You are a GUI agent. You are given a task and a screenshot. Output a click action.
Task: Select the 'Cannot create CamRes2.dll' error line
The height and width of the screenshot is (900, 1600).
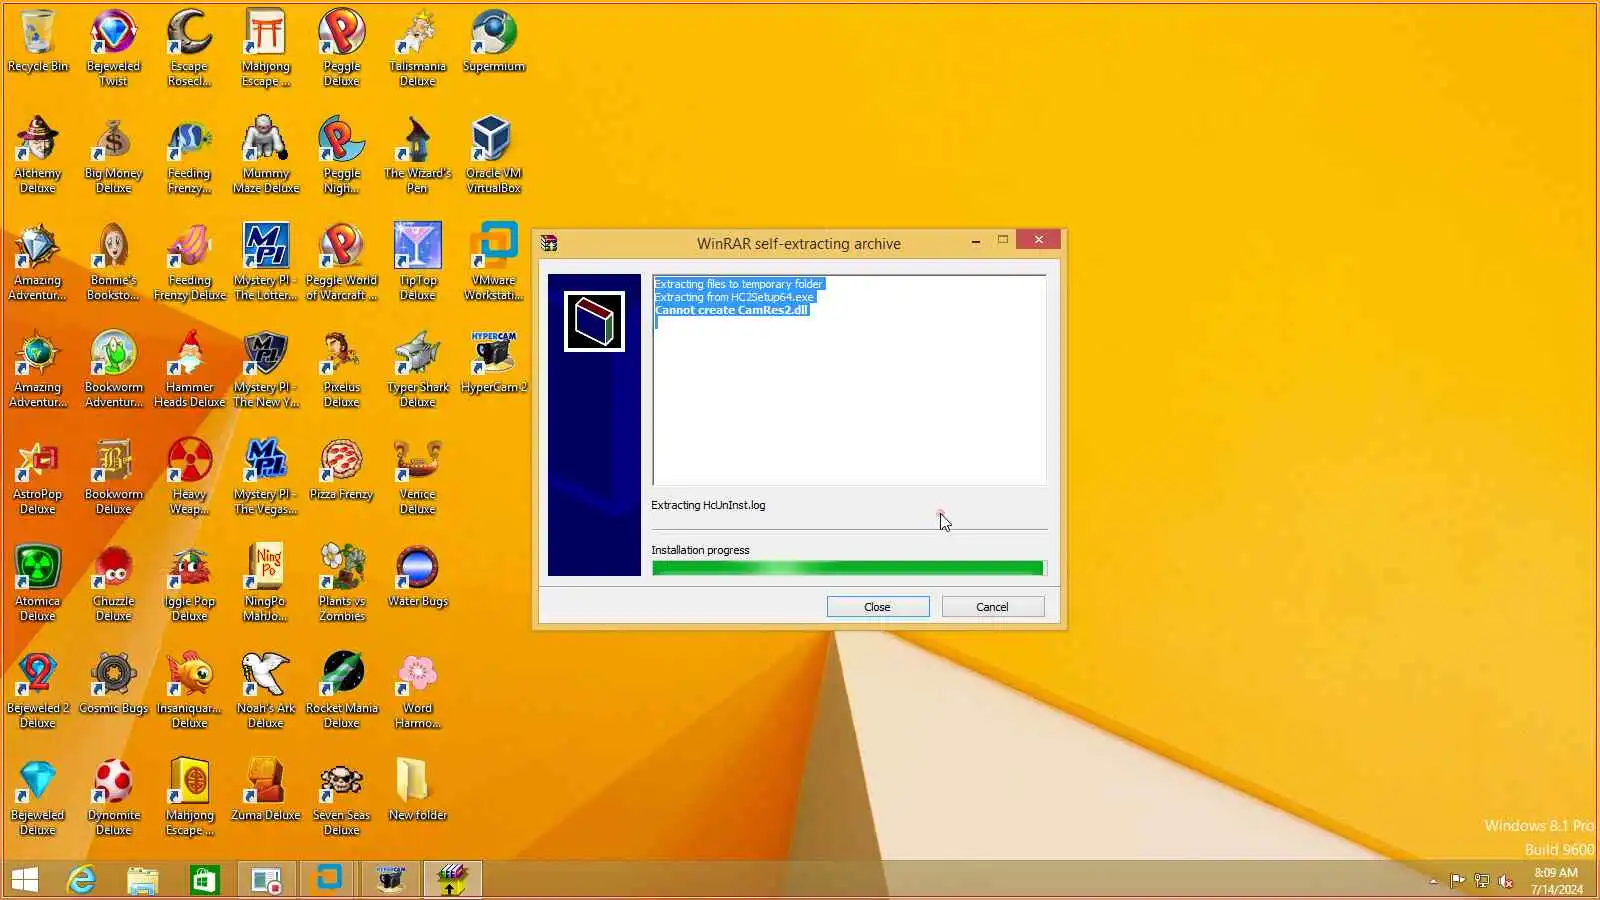pyautogui.click(x=731, y=310)
